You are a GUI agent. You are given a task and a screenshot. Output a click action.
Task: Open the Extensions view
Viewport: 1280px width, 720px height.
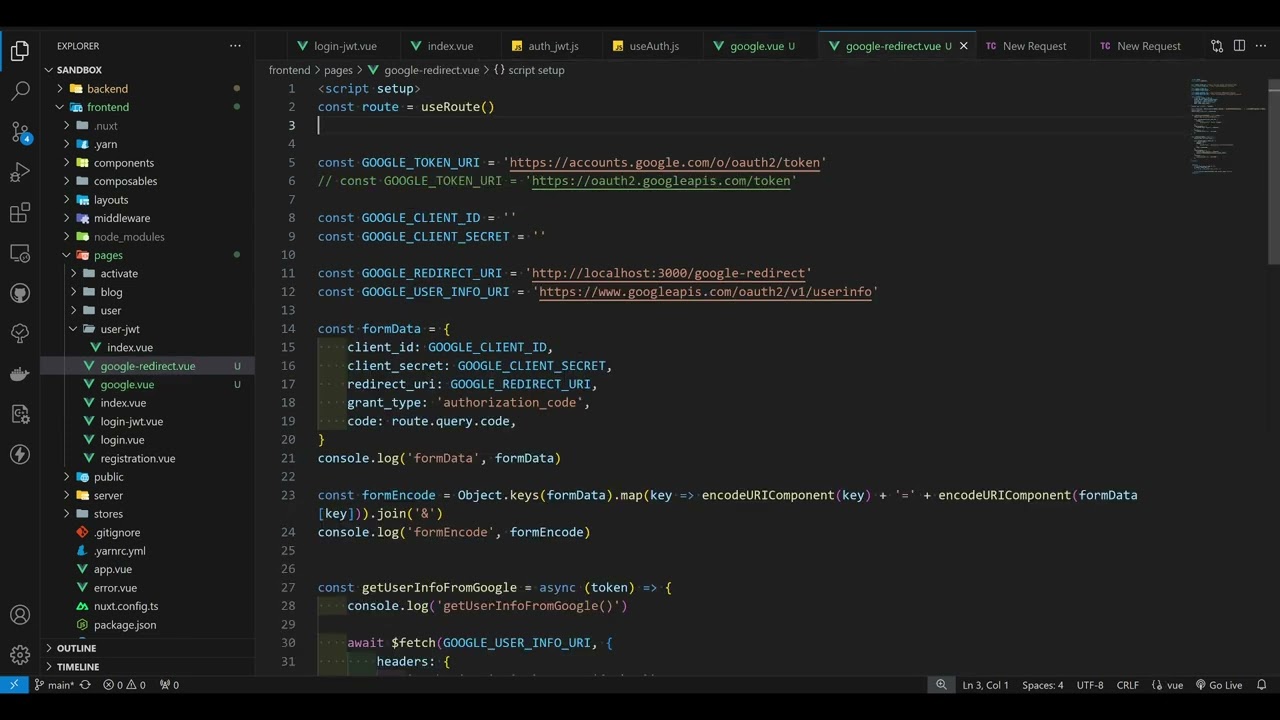coord(20,212)
